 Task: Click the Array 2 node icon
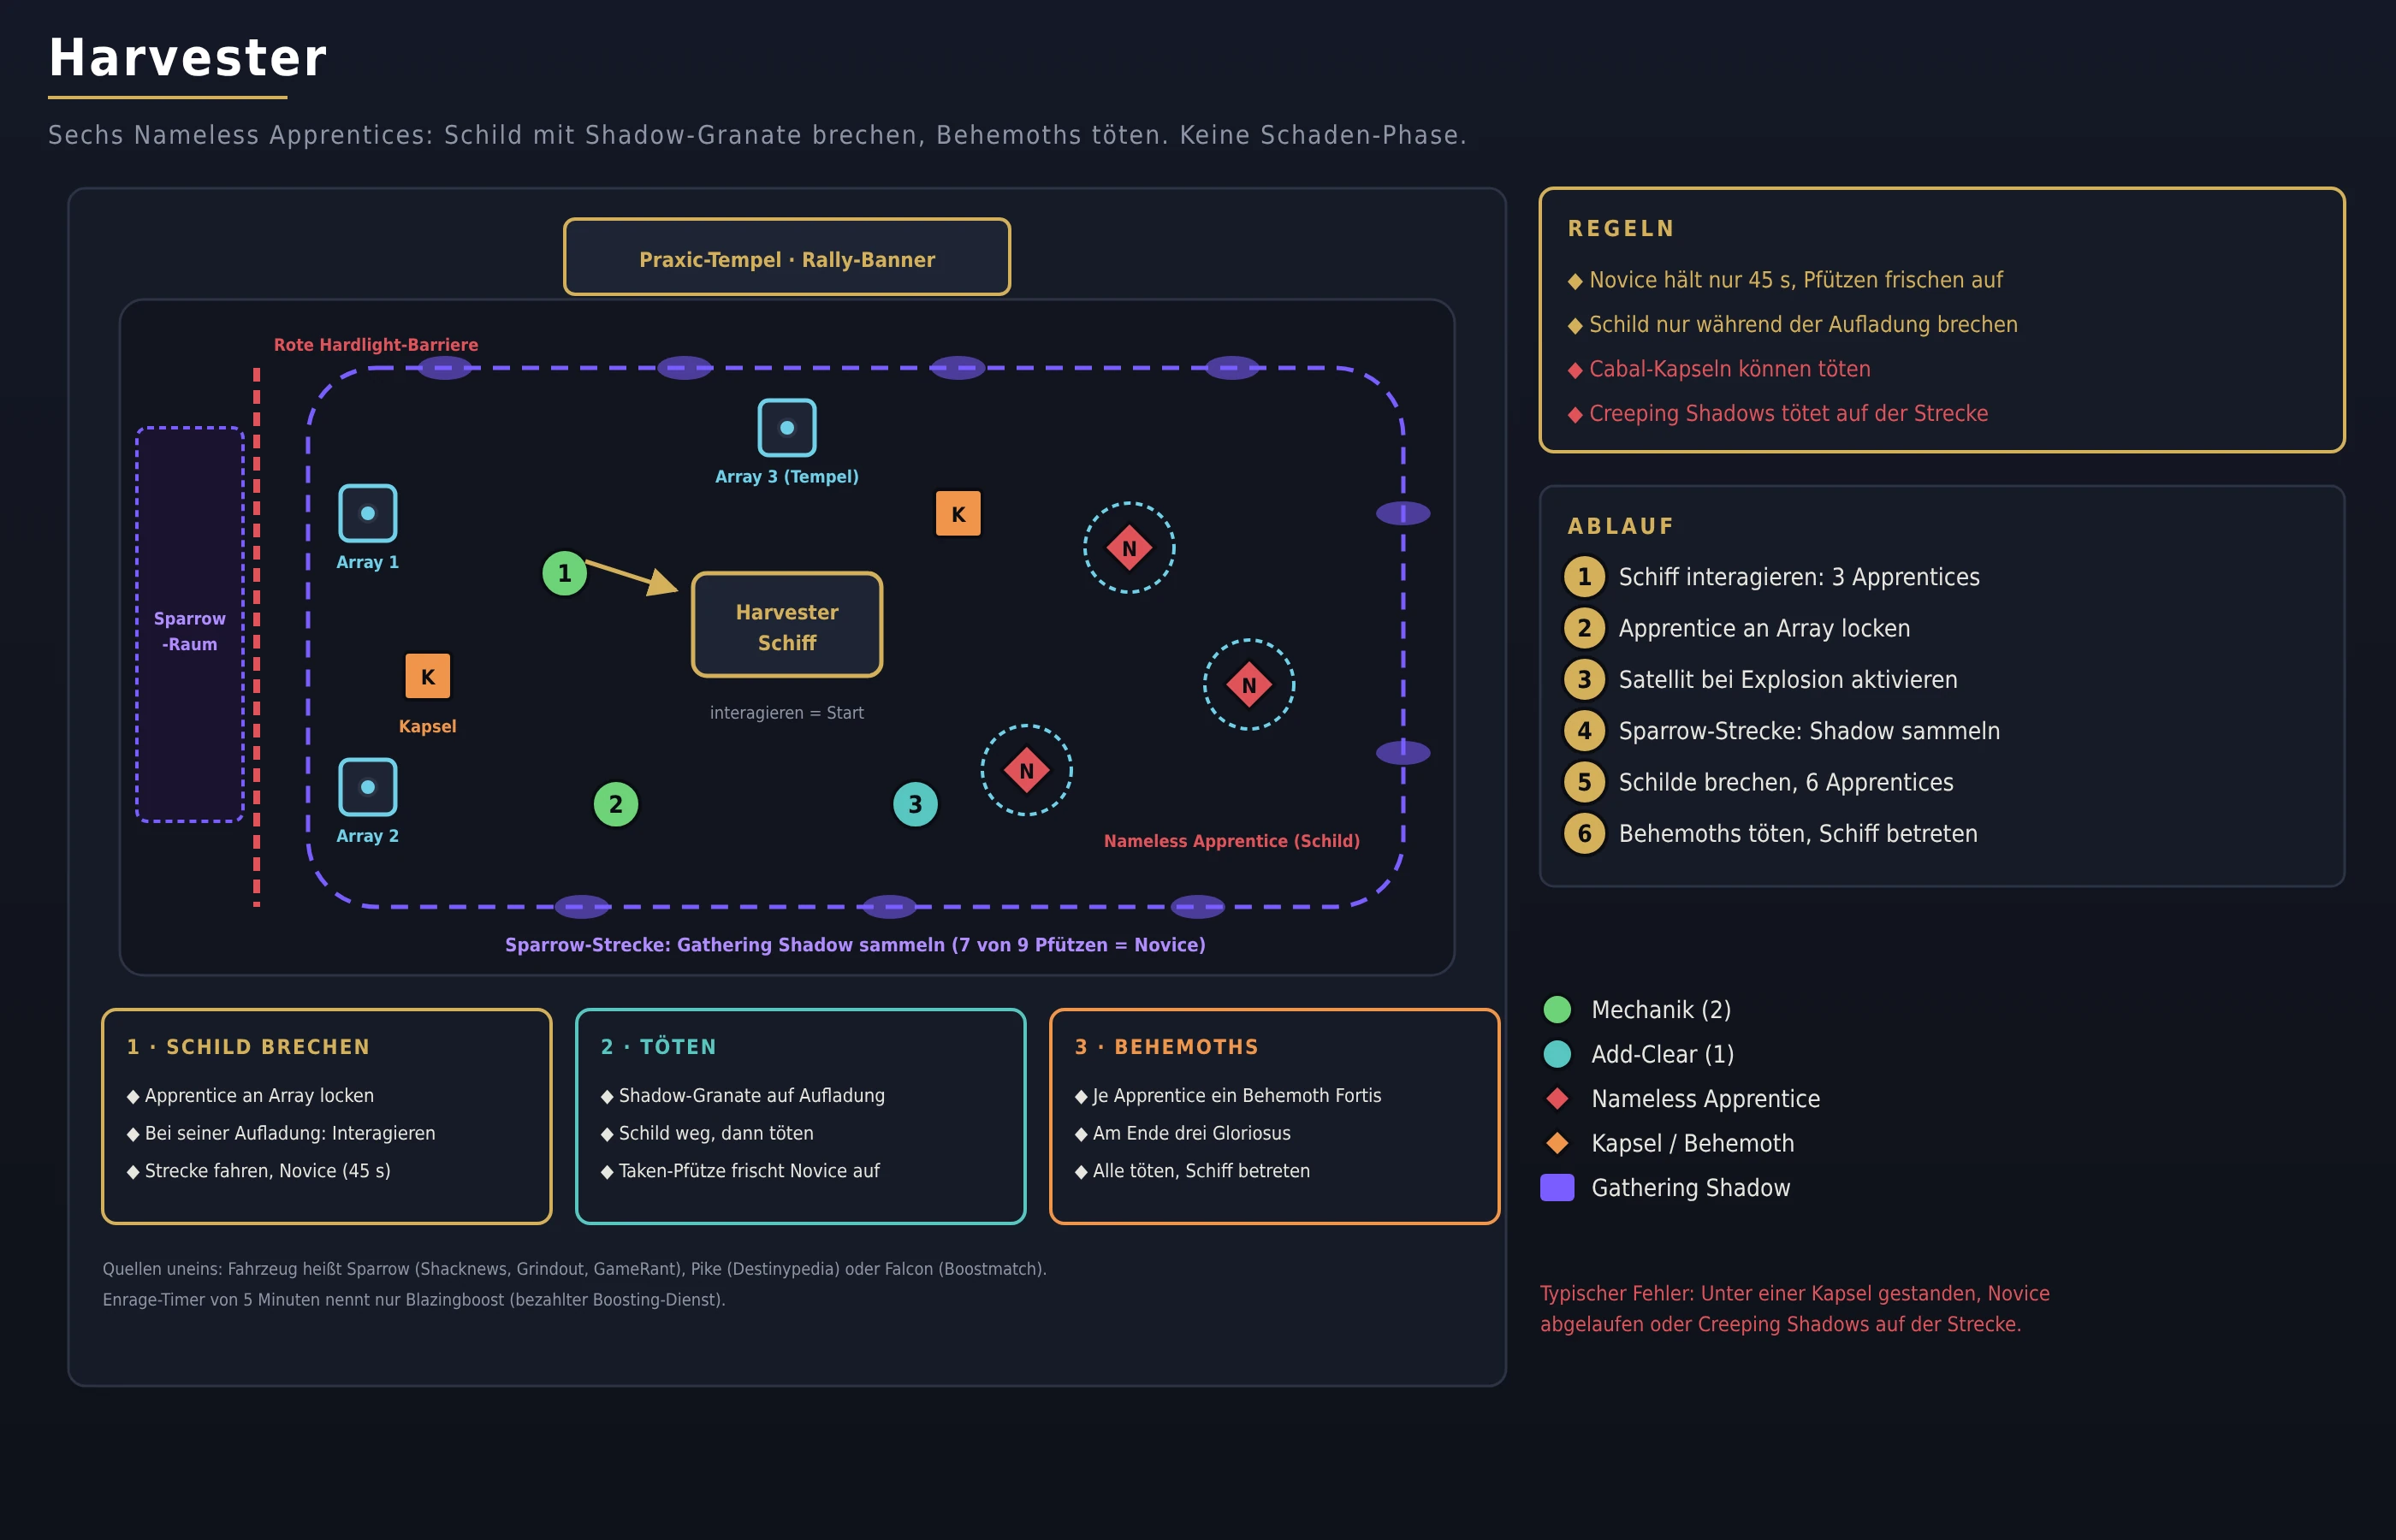(368, 787)
